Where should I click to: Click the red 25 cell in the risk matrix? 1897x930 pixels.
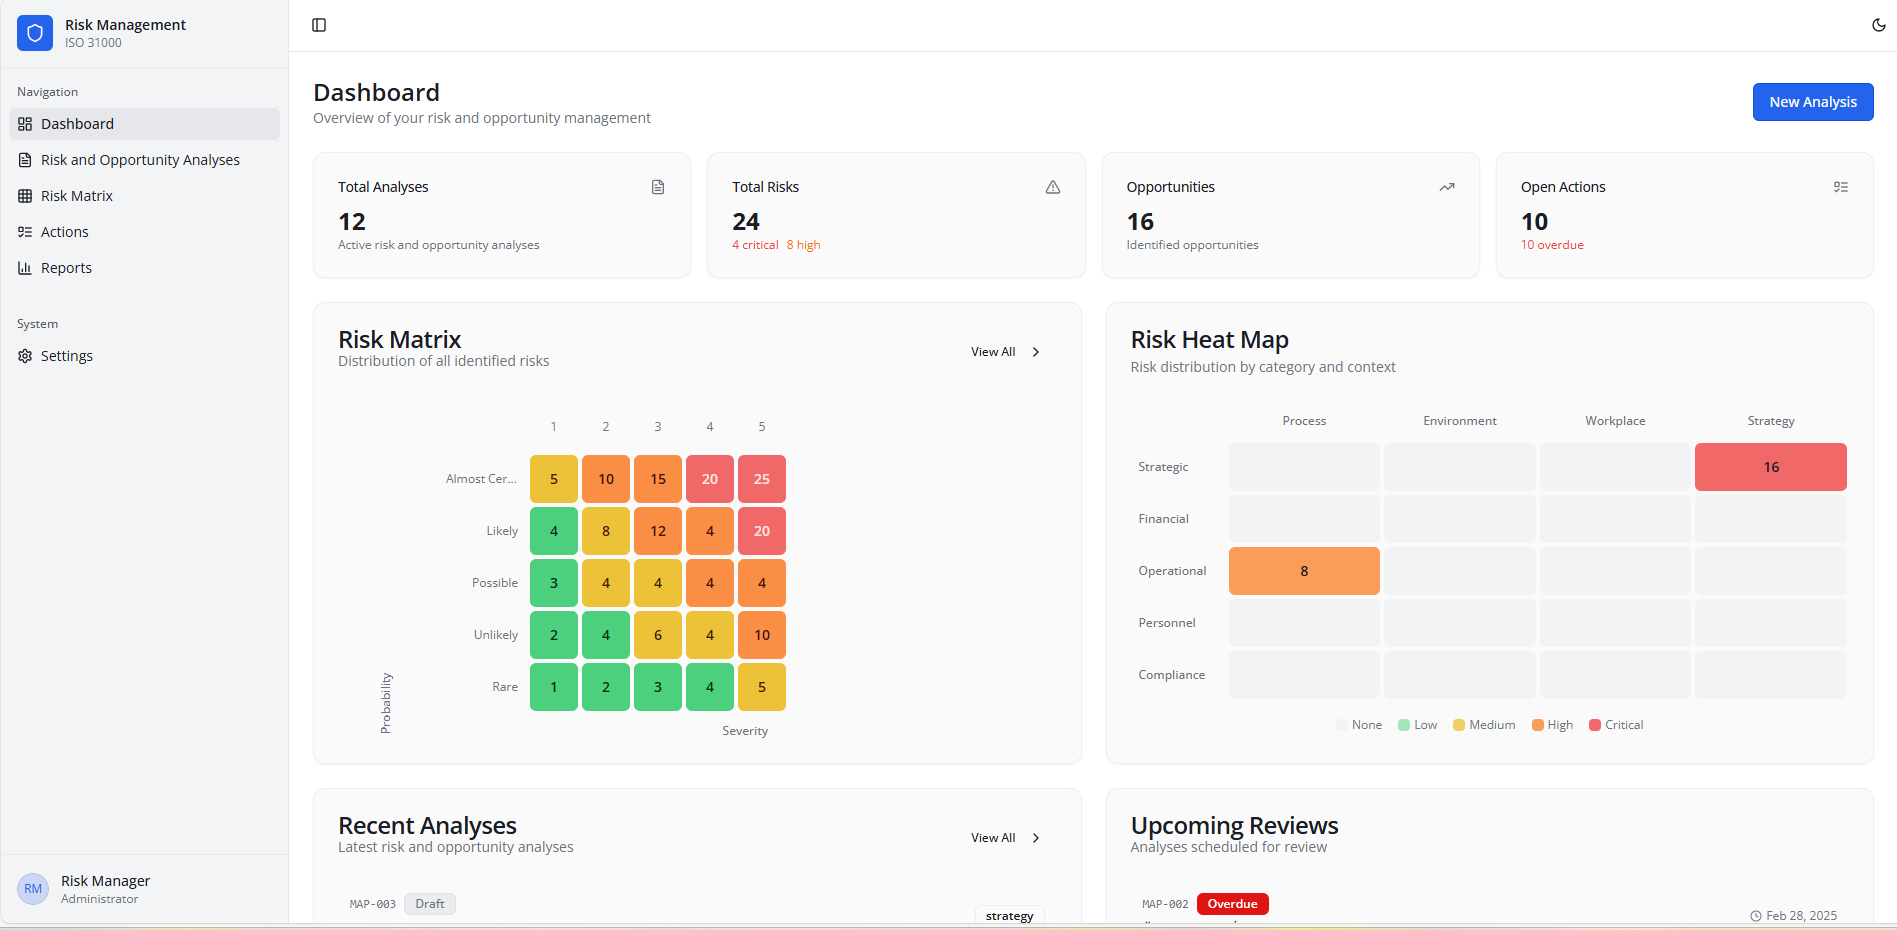pyautogui.click(x=761, y=478)
